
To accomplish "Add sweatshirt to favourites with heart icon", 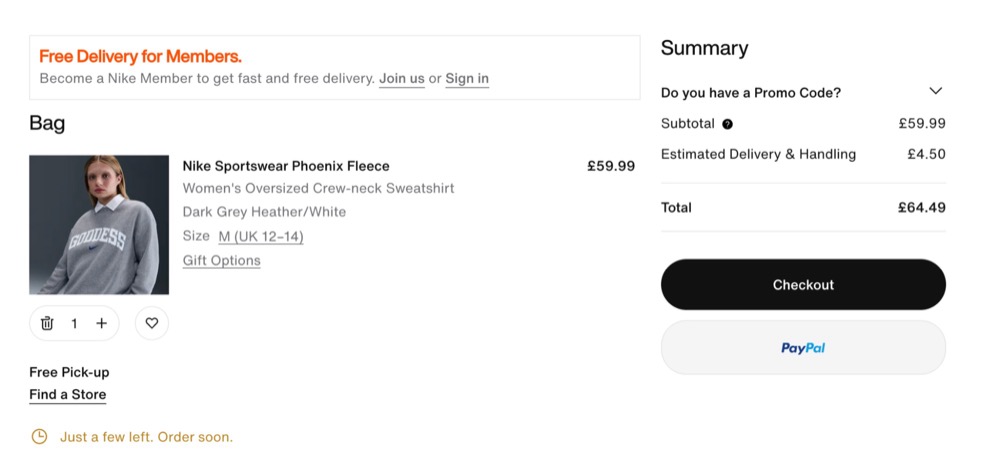I will click(x=152, y=323).
